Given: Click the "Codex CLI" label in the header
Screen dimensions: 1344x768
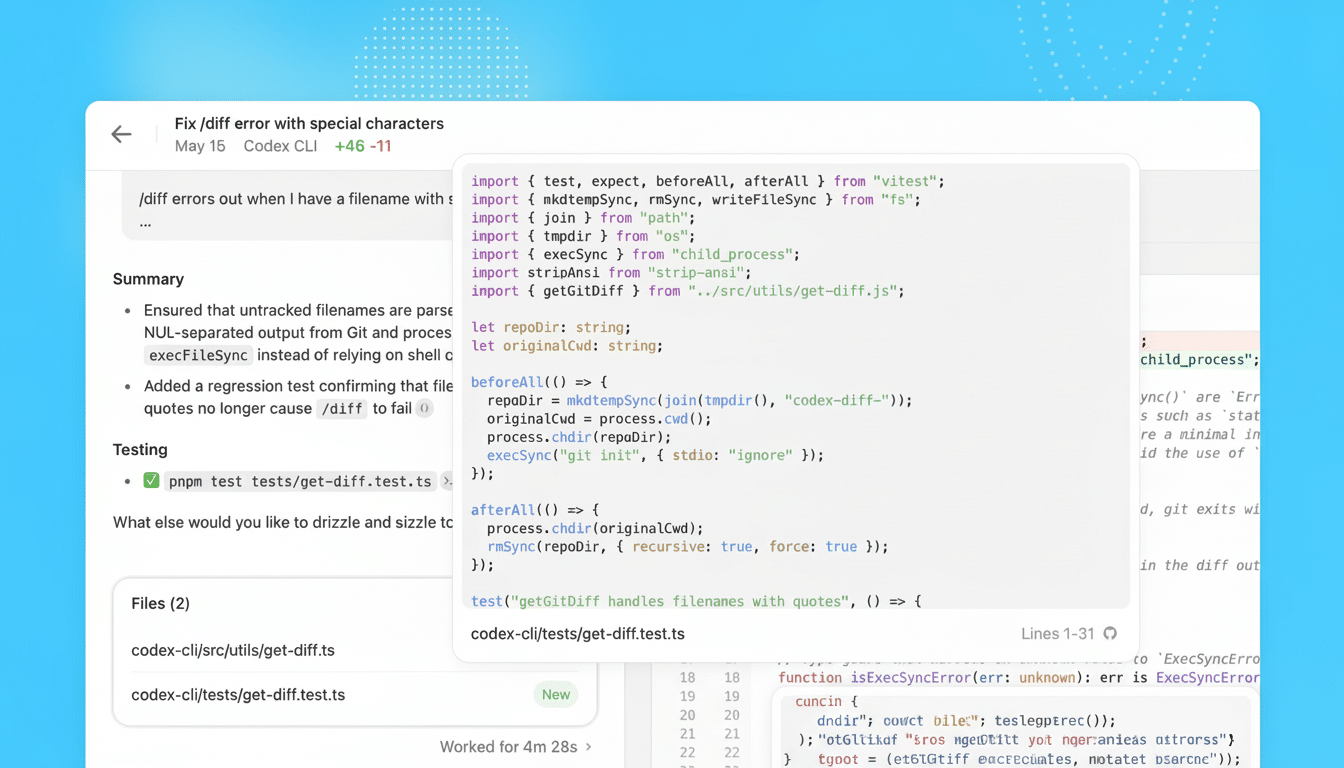Looking at the screenshot, I should pyautogui.click(x=279, y=146).
